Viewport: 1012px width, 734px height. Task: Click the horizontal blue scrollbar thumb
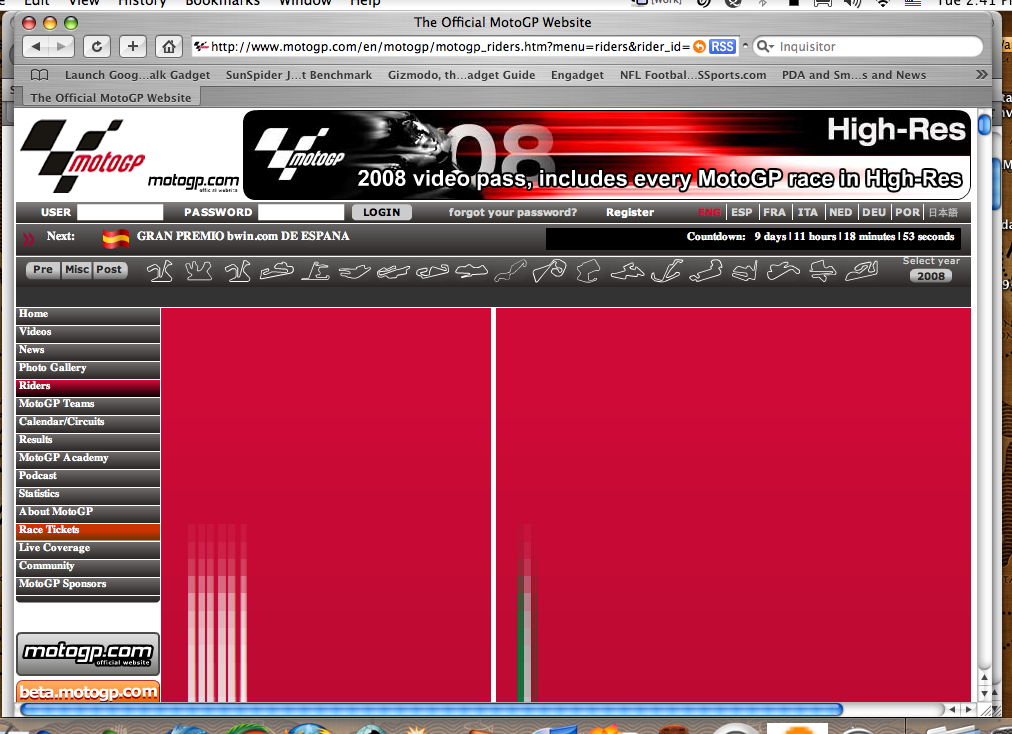tap(431, 709)
